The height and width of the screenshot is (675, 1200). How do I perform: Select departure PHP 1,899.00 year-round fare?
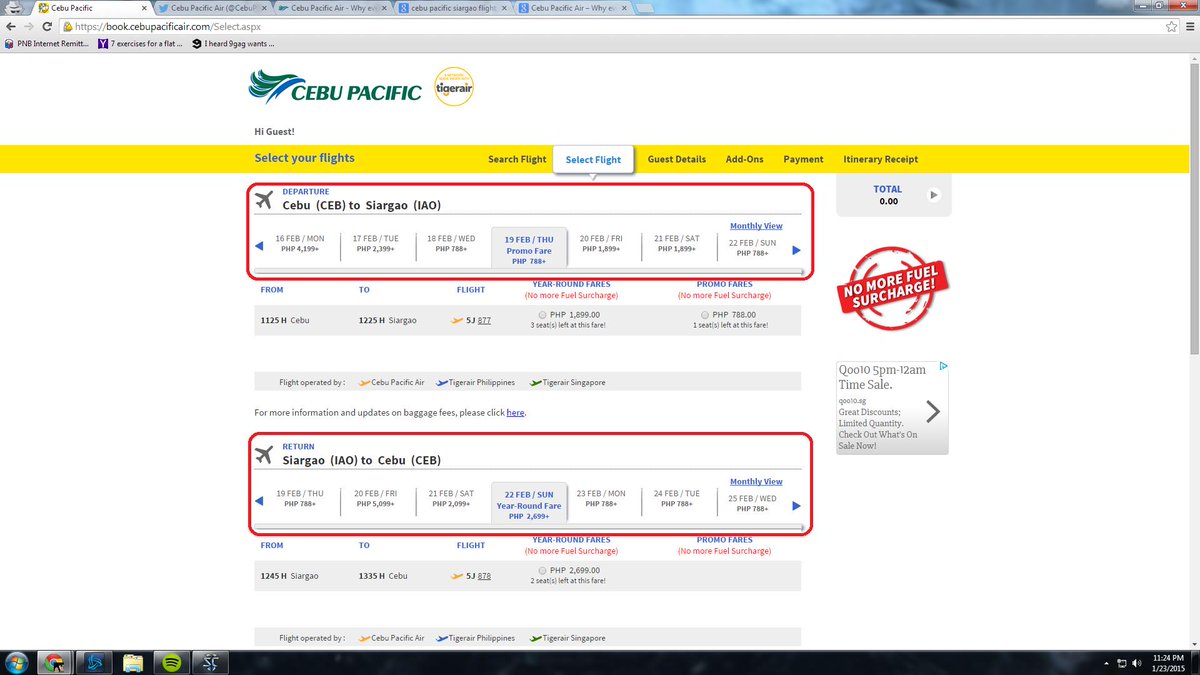click(x=542, y=314)
